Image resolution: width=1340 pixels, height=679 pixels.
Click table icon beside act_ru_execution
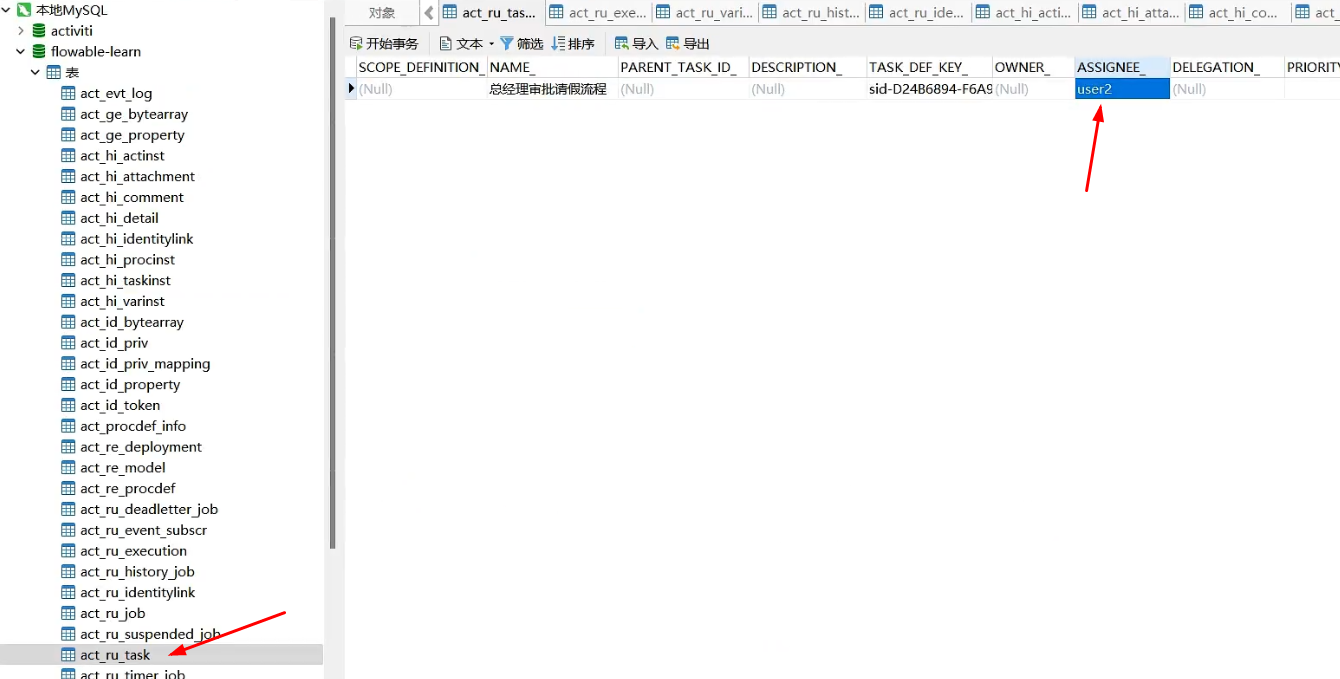pos(69,551)
